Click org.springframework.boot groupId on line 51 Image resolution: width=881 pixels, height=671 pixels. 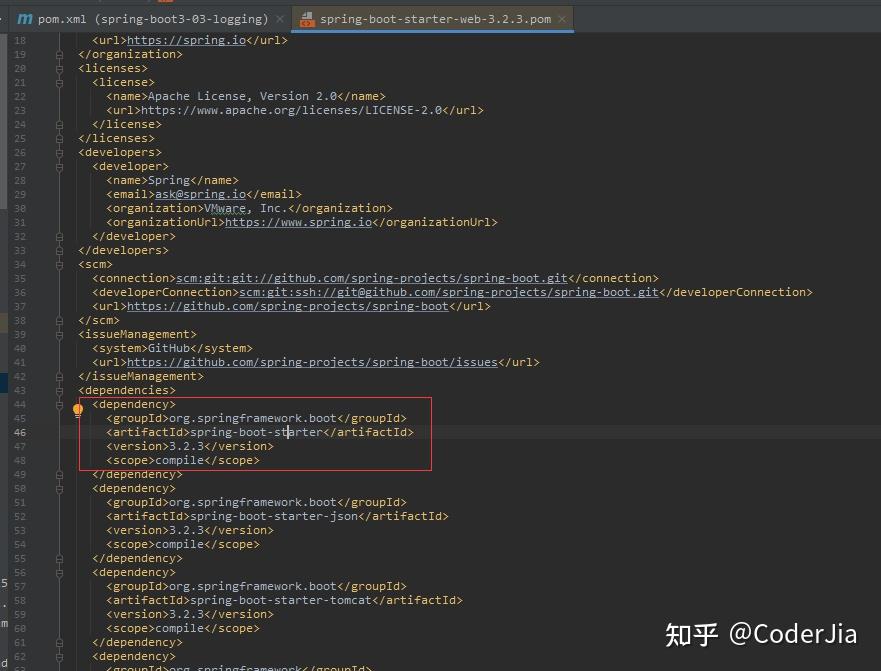pos(253,502)
